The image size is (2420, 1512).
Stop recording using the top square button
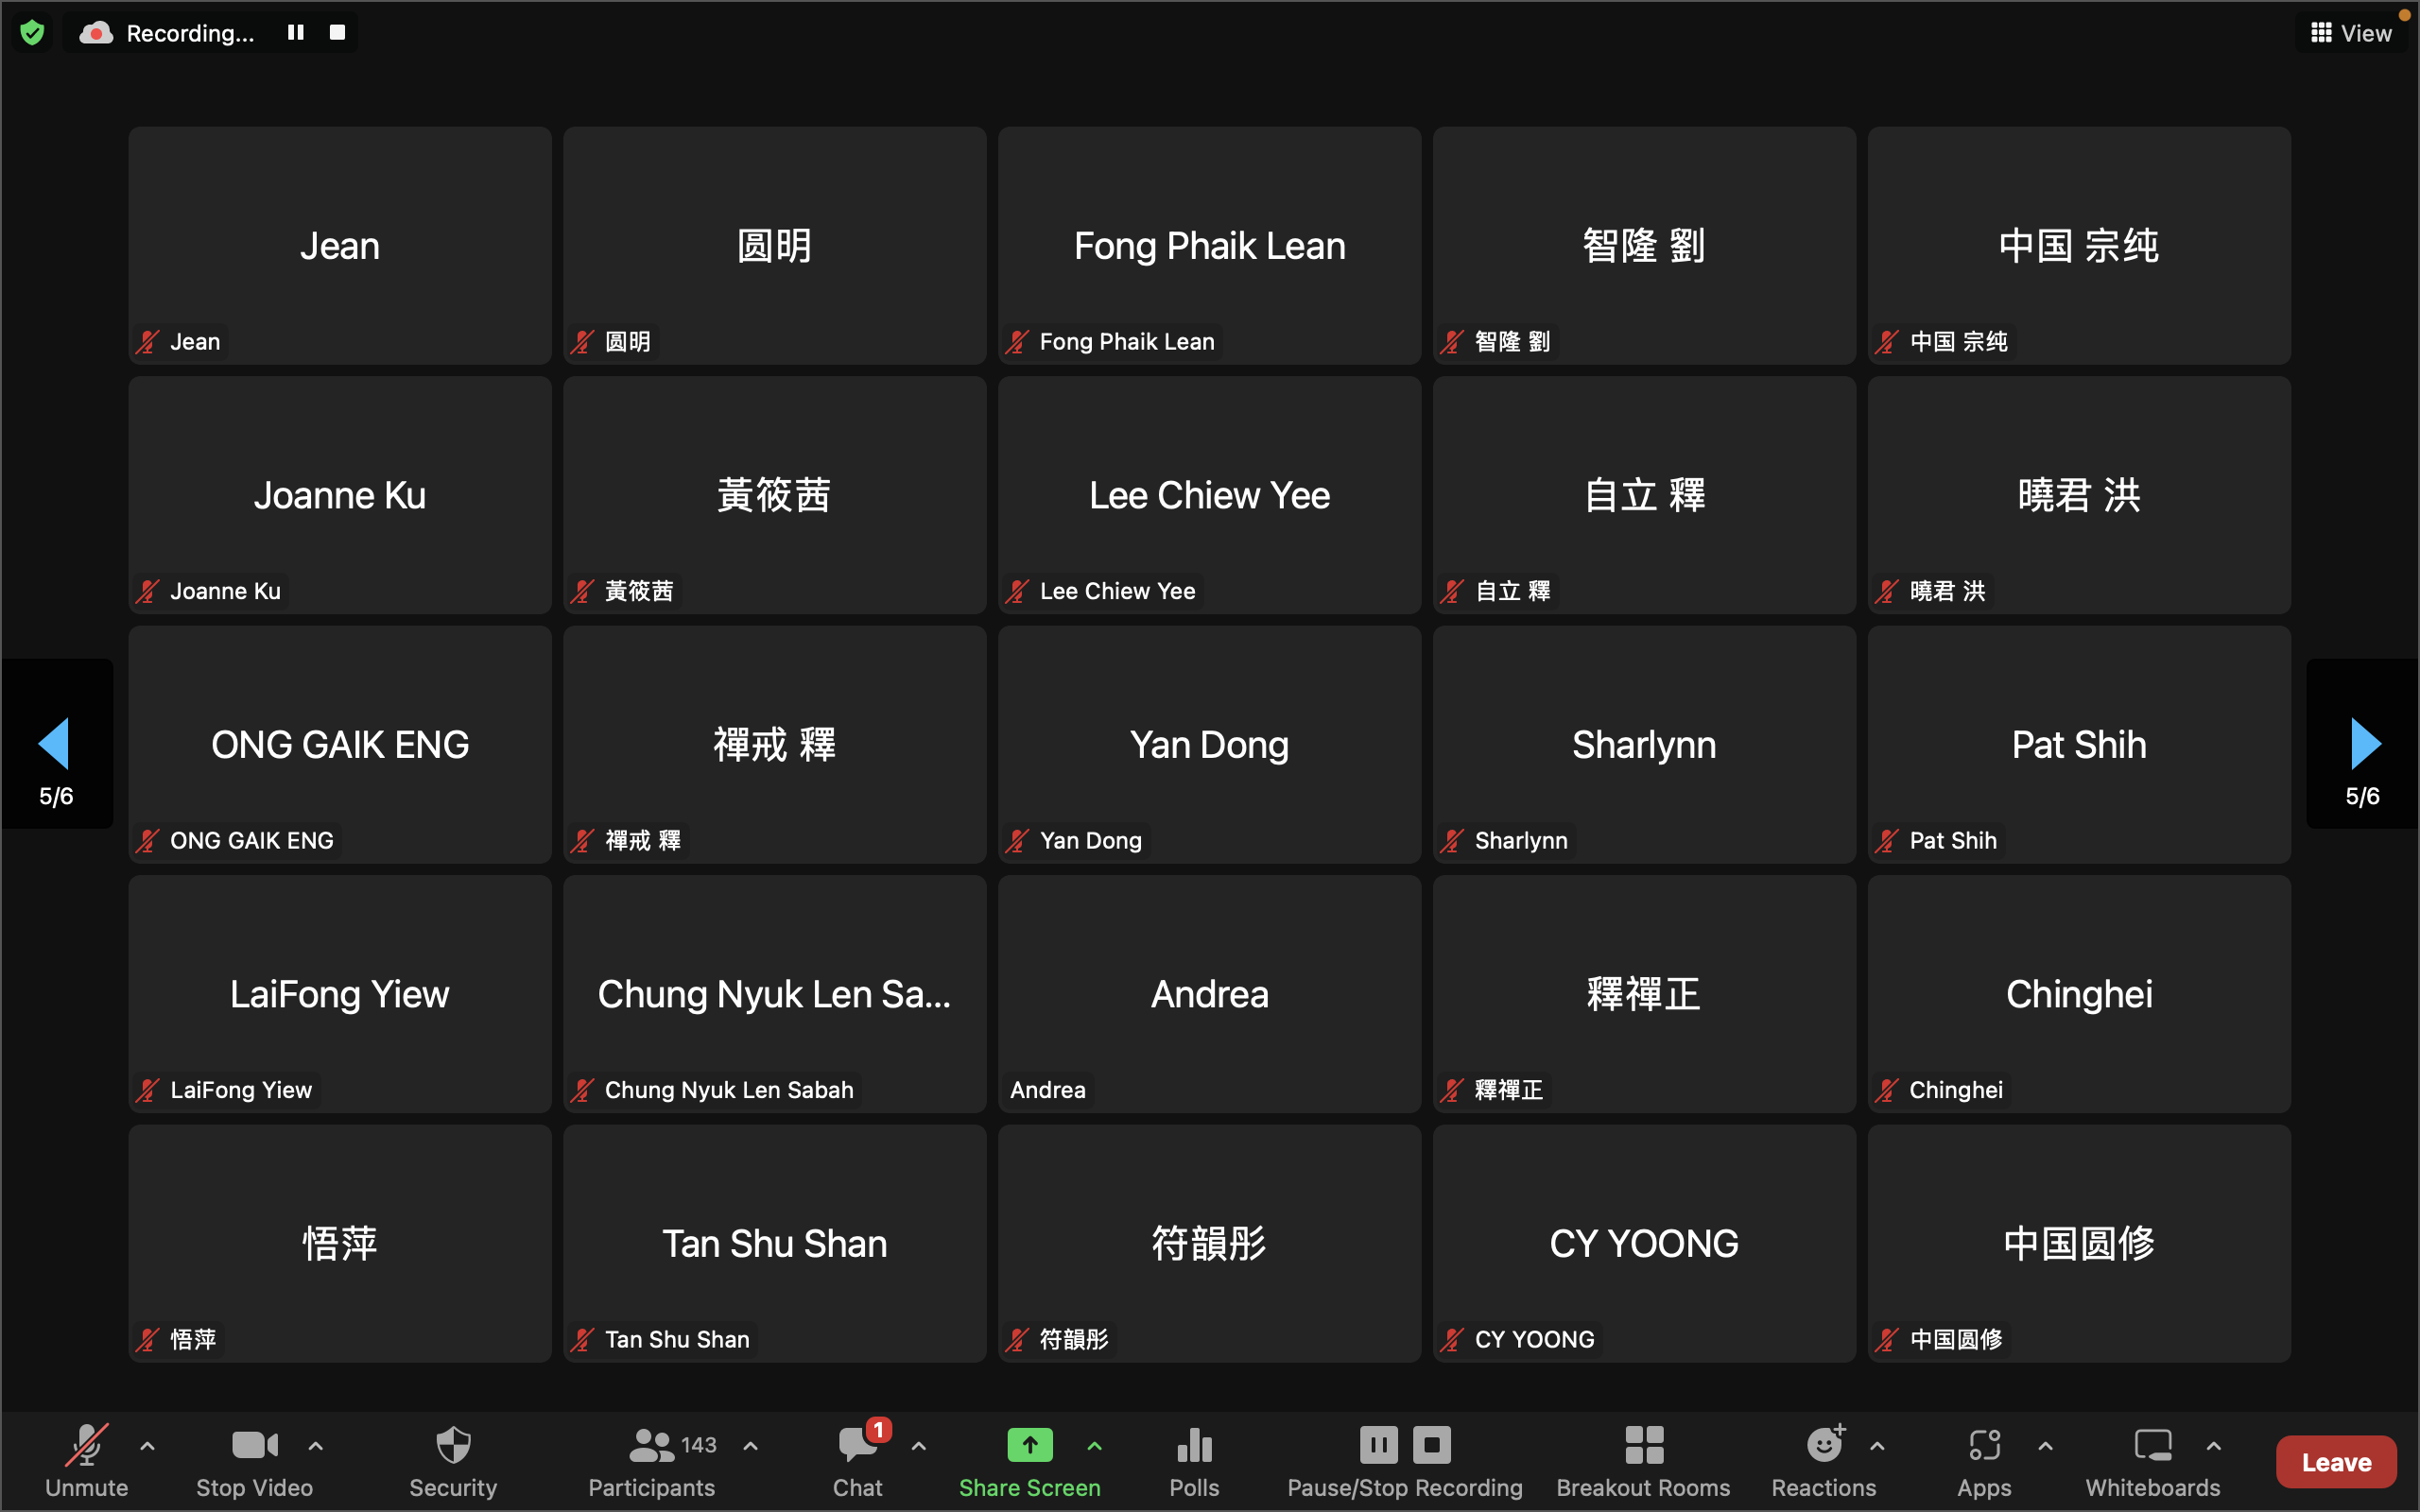click(x=338, y=33)
